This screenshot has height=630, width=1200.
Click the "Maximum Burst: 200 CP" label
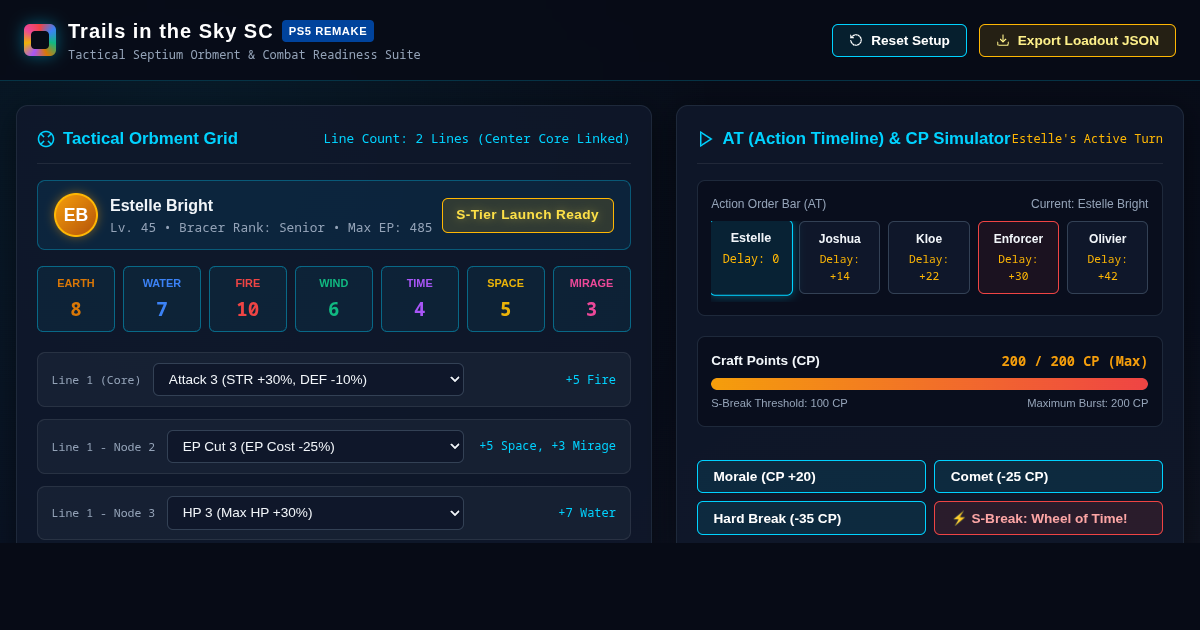[1088, 403]
